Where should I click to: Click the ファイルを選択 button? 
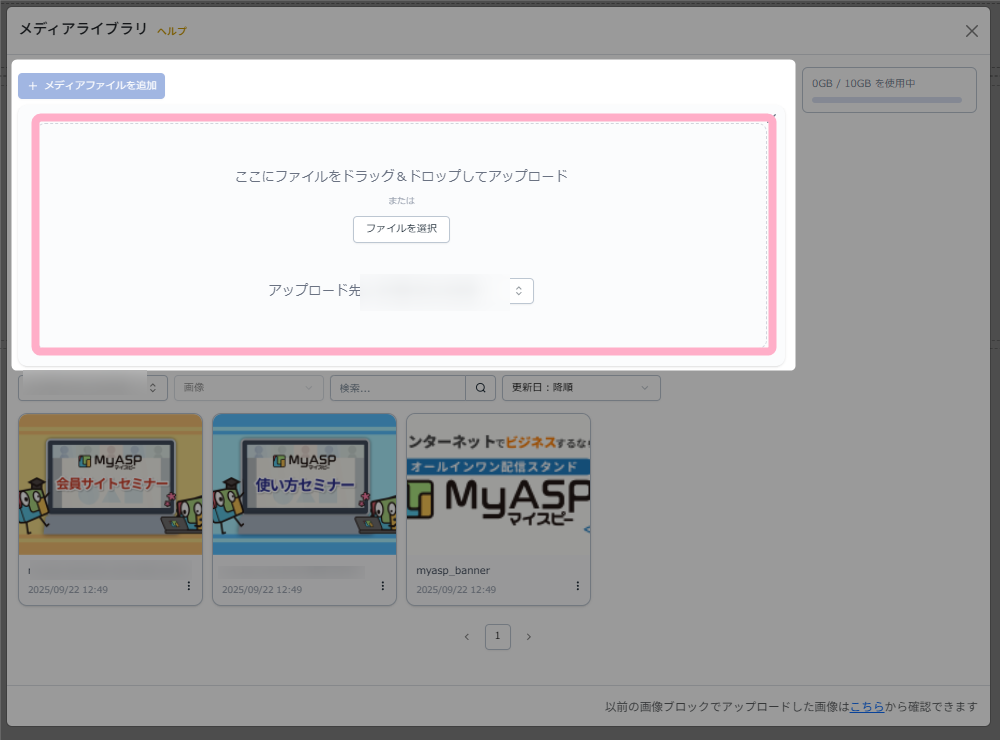pos(401,229)
